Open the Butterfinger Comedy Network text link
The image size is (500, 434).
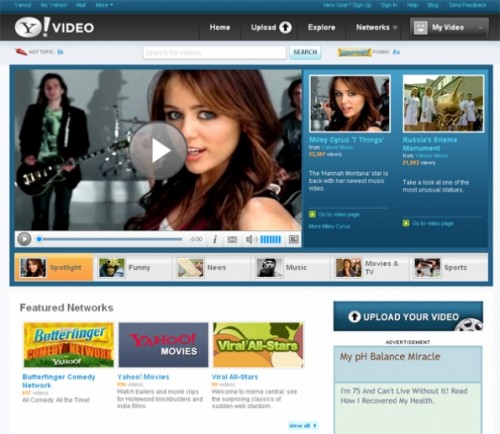(x=59, y=381)
